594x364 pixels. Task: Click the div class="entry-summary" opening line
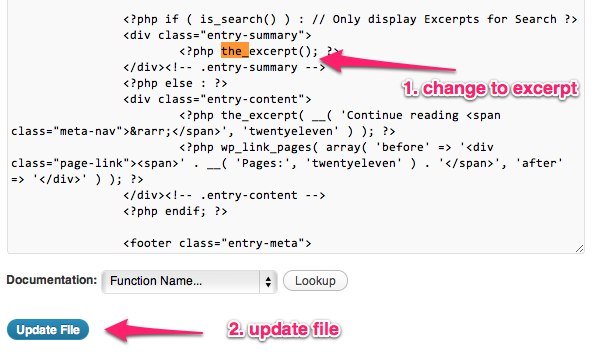coord(217,35)
